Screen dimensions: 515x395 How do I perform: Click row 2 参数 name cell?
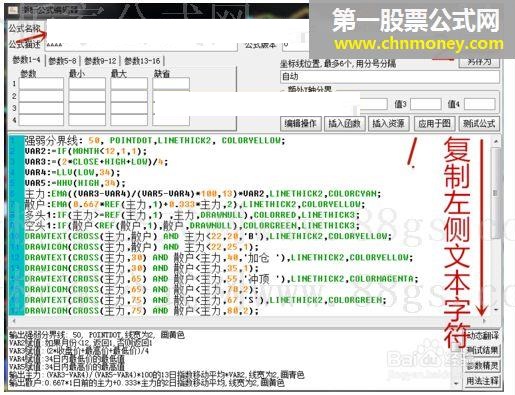click(41, 96)
